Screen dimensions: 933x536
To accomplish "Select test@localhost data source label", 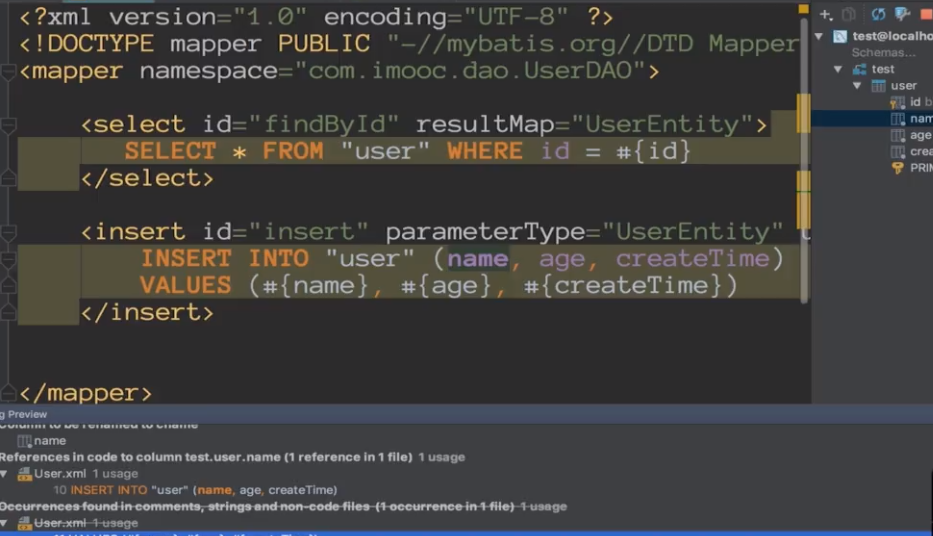I will [x=893, y=36].
